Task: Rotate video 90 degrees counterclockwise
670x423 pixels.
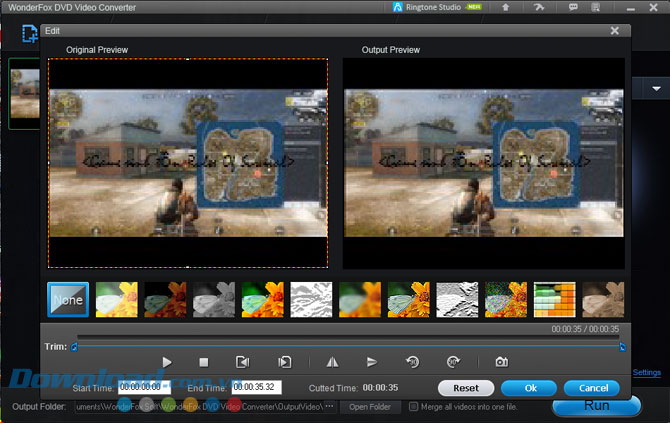Action: click(x=412, y=362)
